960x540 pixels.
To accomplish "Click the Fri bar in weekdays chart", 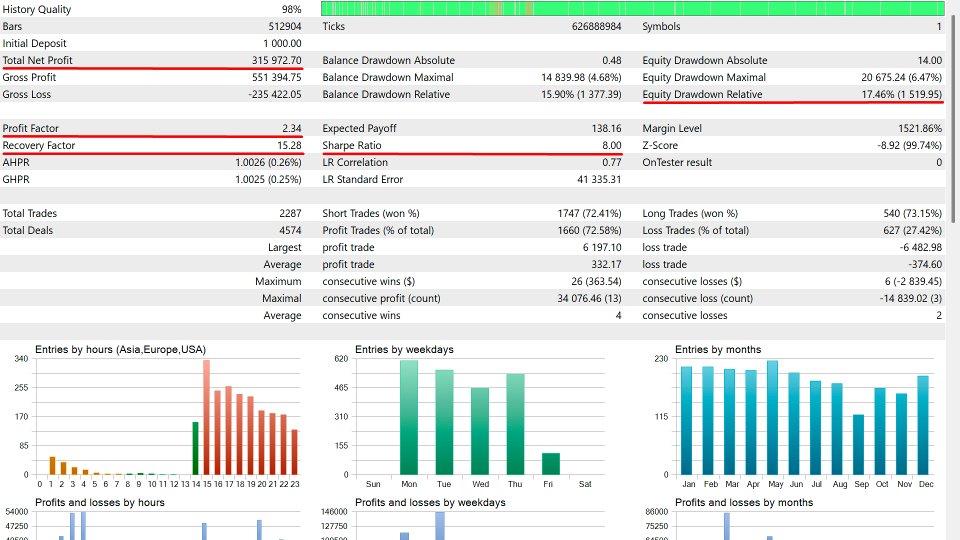I will tap(551, 463).
